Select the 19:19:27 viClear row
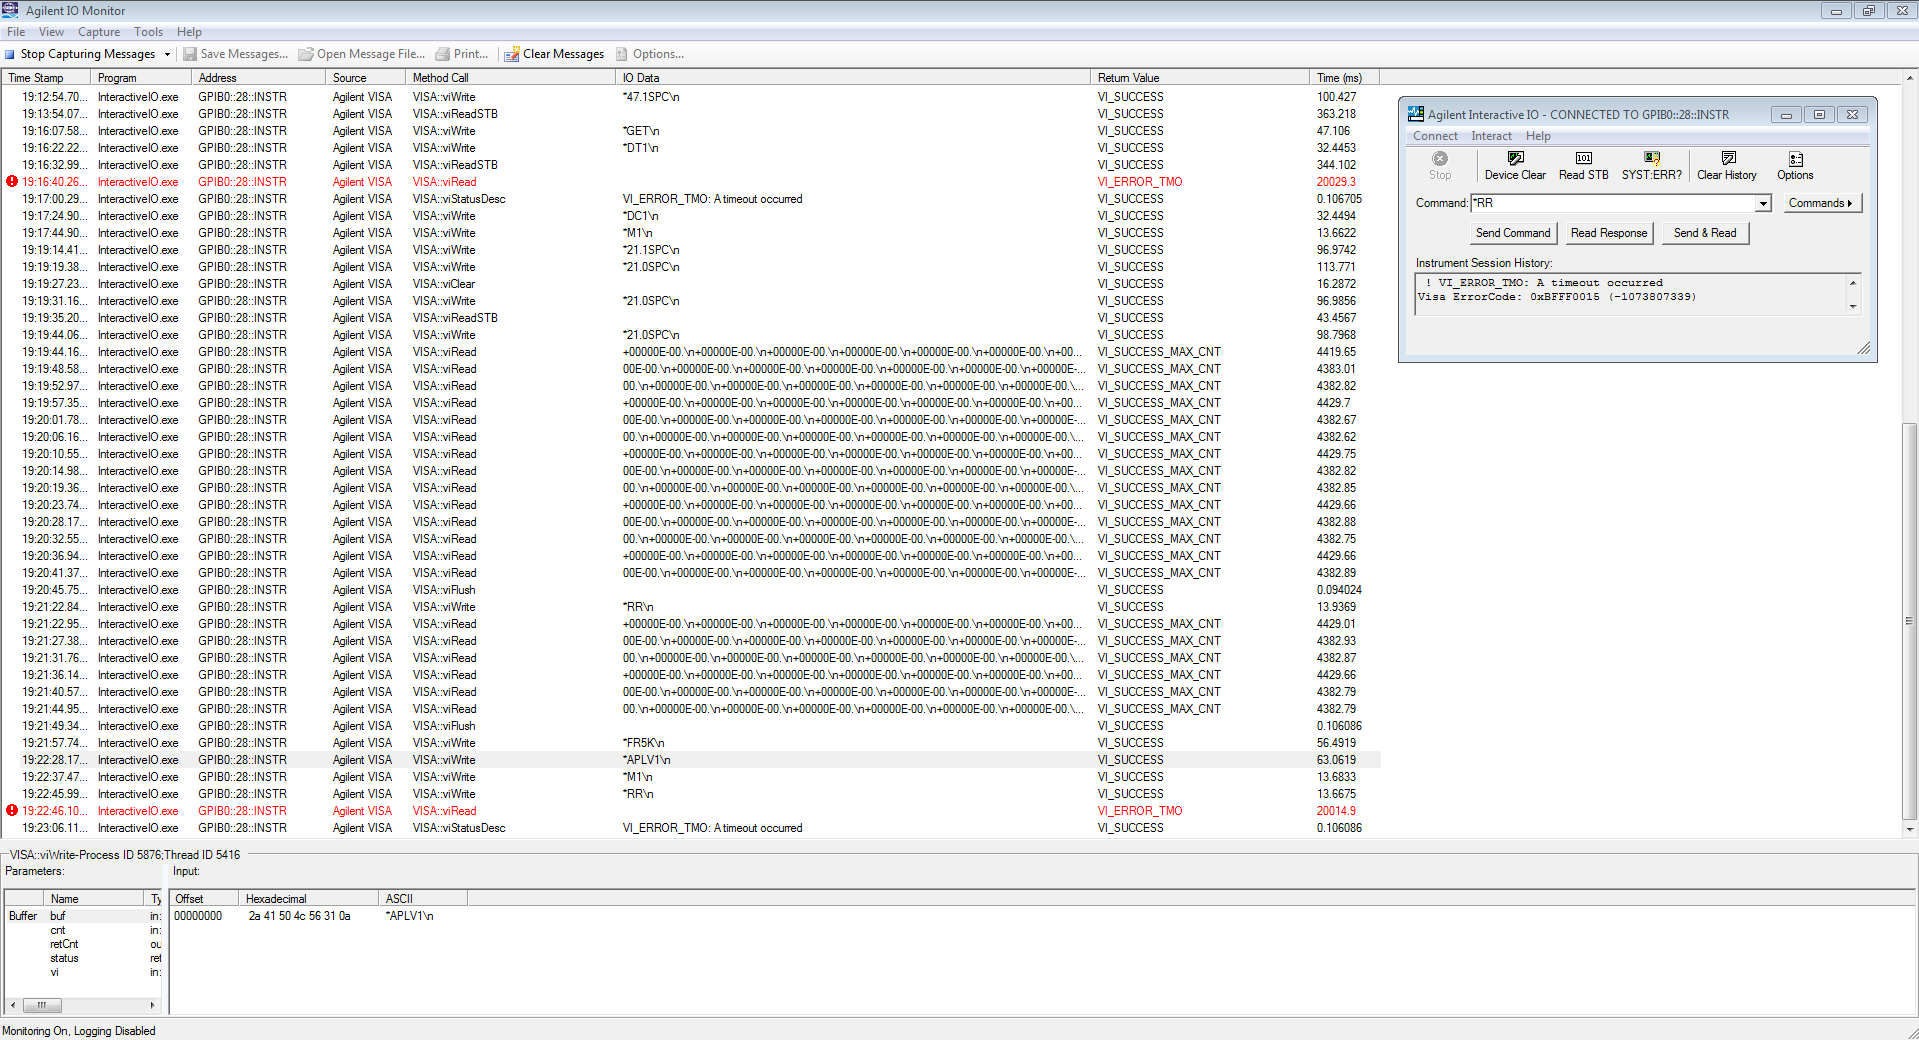This screenshot has height=1040, width=1919. point(690,284)
